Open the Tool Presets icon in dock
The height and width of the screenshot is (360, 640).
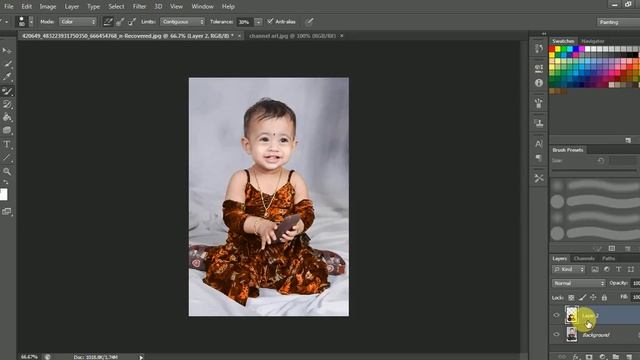point(539,178)
